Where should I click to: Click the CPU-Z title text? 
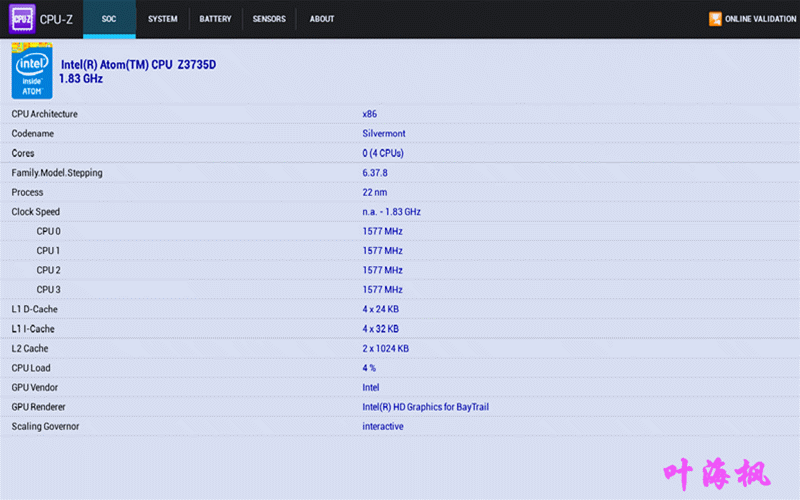(x=56, y=19)
